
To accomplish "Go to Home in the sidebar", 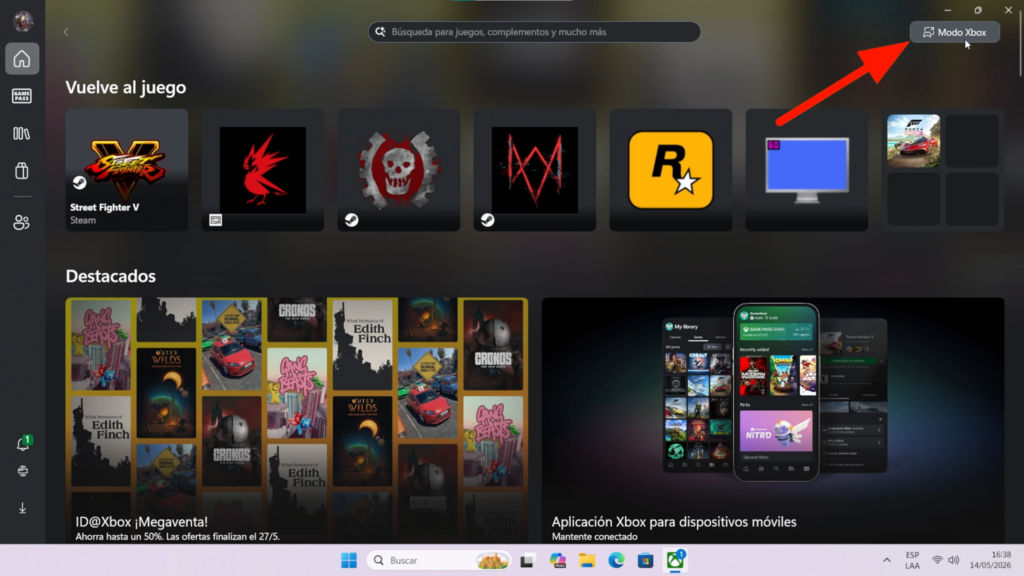I will coord(22,59).
